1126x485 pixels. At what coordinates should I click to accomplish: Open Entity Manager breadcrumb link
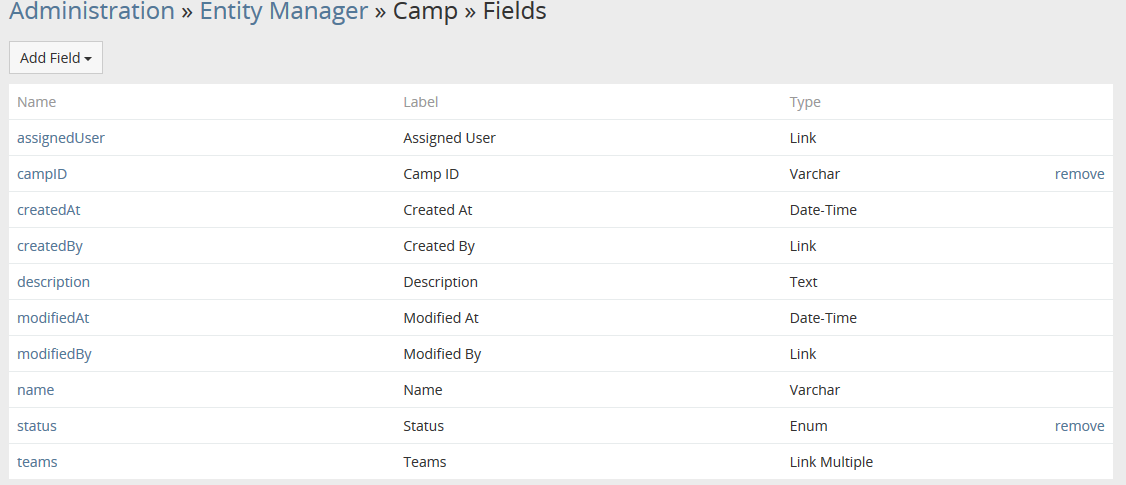pyautogui.click(x=284, y=12)
